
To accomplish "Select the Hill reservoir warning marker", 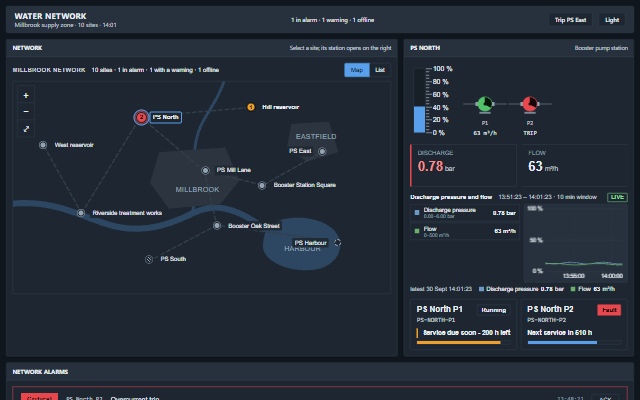I will point(251,107).
